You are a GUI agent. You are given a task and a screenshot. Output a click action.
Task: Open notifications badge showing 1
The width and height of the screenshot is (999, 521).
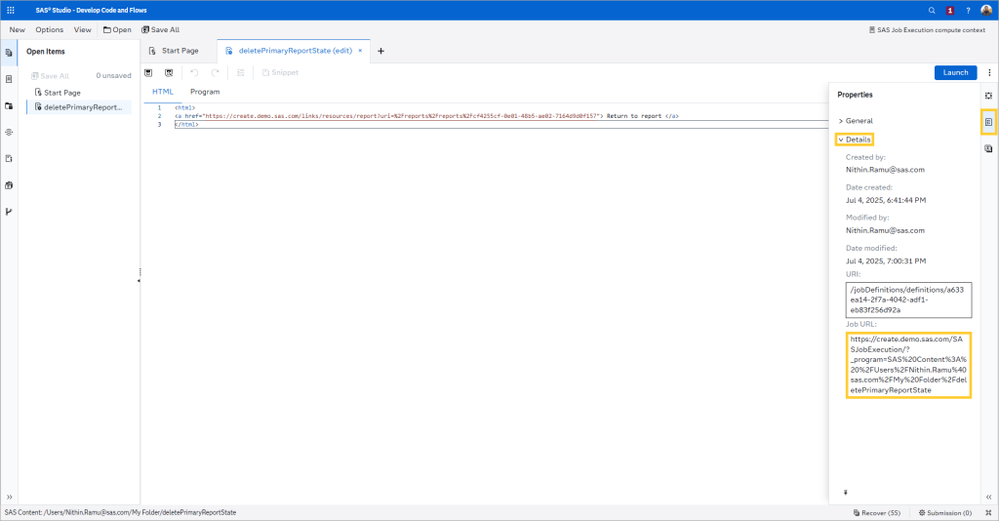tap(950, 10)
